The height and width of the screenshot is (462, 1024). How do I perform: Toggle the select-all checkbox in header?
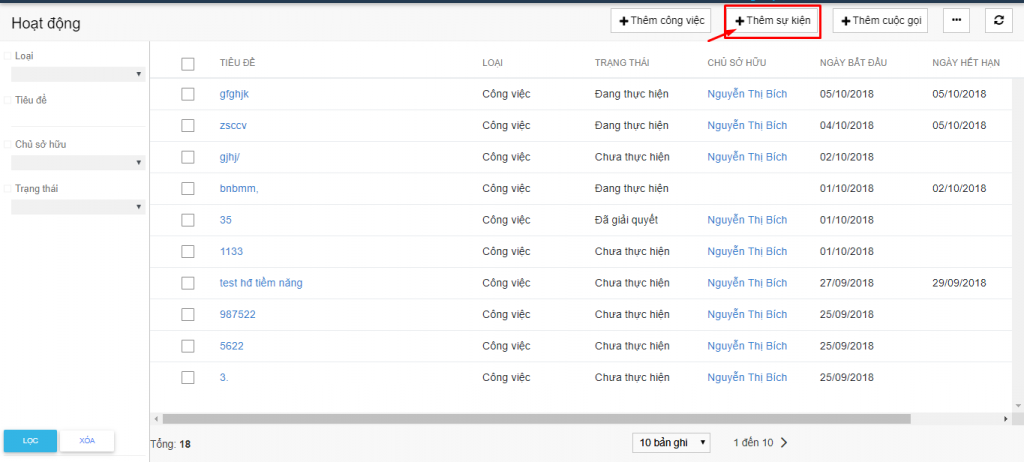[188, 63]
